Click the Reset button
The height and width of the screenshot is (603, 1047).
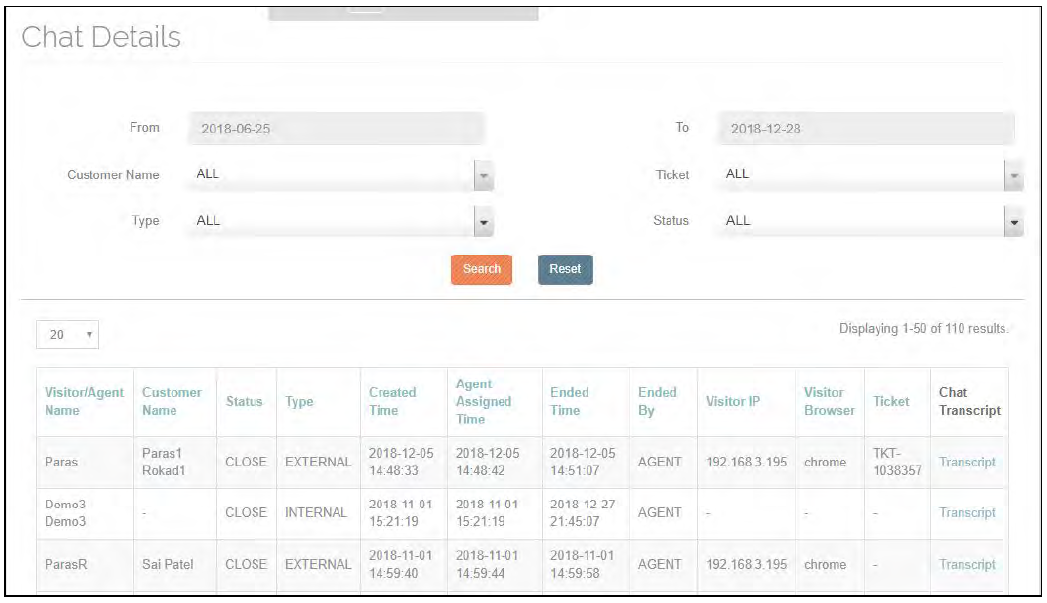565,269
